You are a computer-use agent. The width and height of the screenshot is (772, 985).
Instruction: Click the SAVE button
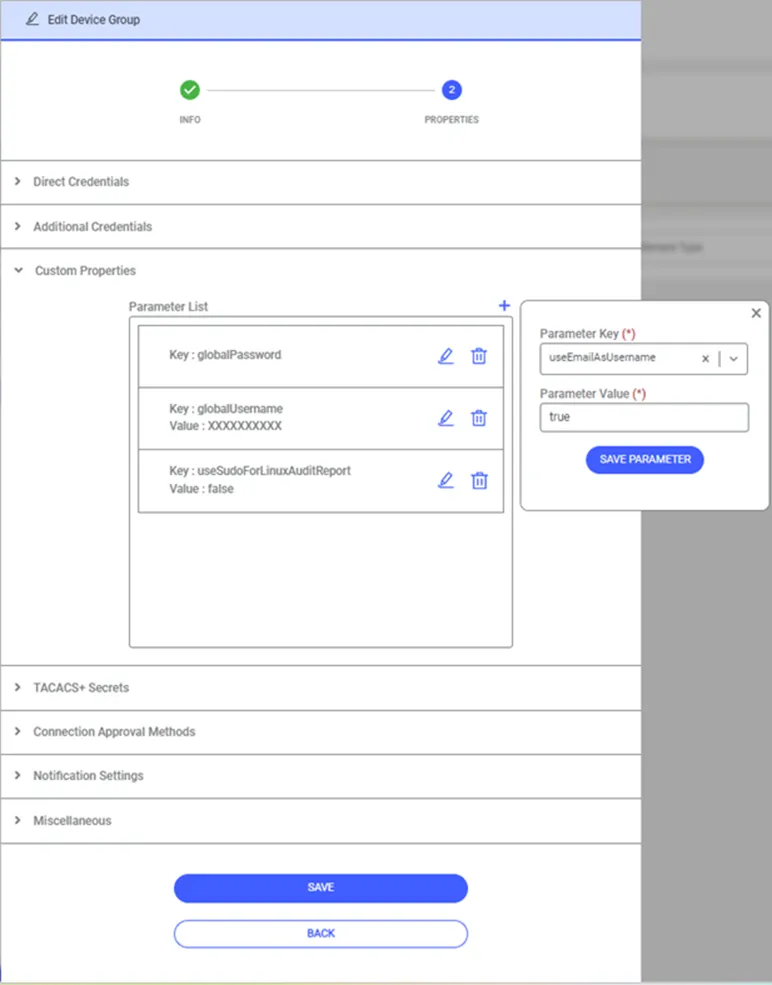tap(320, 888)
